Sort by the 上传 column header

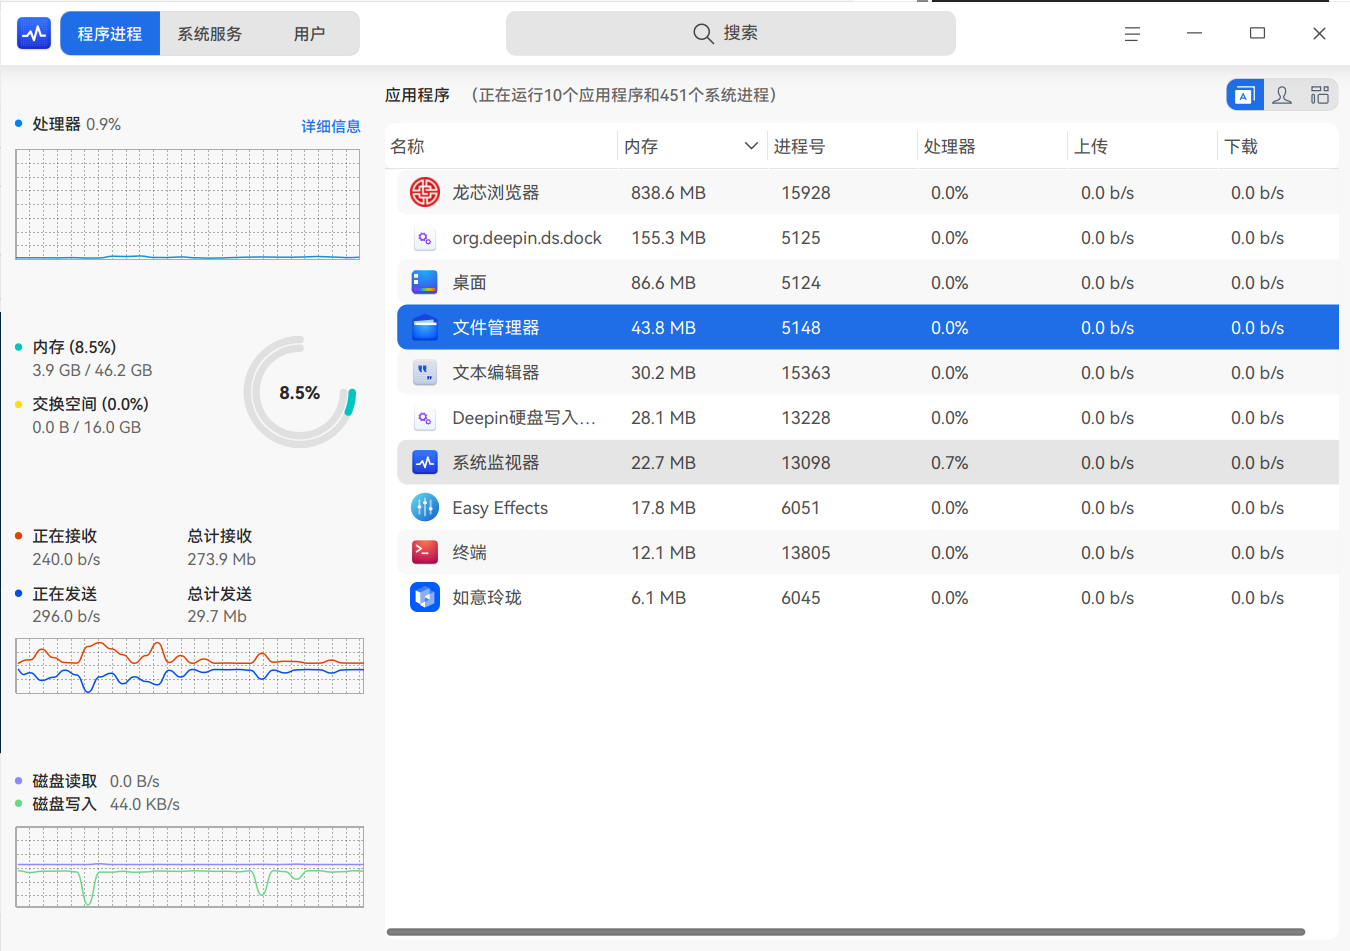coord(1142,146)
